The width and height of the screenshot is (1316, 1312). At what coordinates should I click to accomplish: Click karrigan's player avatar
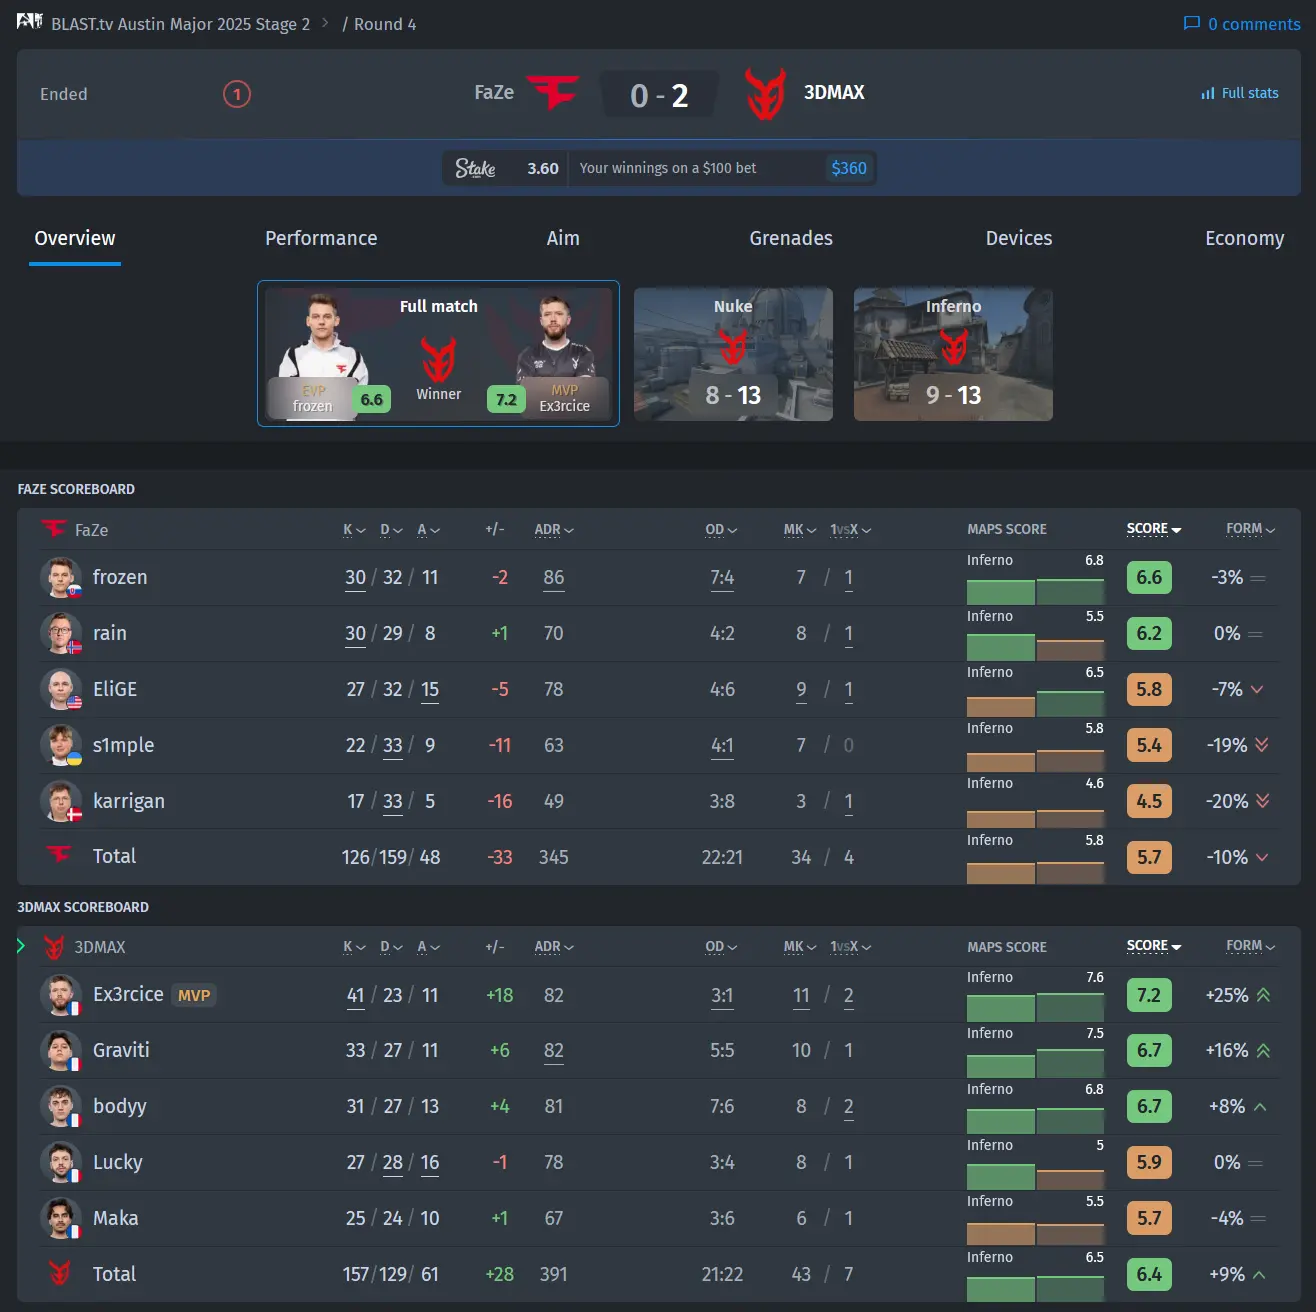click(x=60, y=801)
